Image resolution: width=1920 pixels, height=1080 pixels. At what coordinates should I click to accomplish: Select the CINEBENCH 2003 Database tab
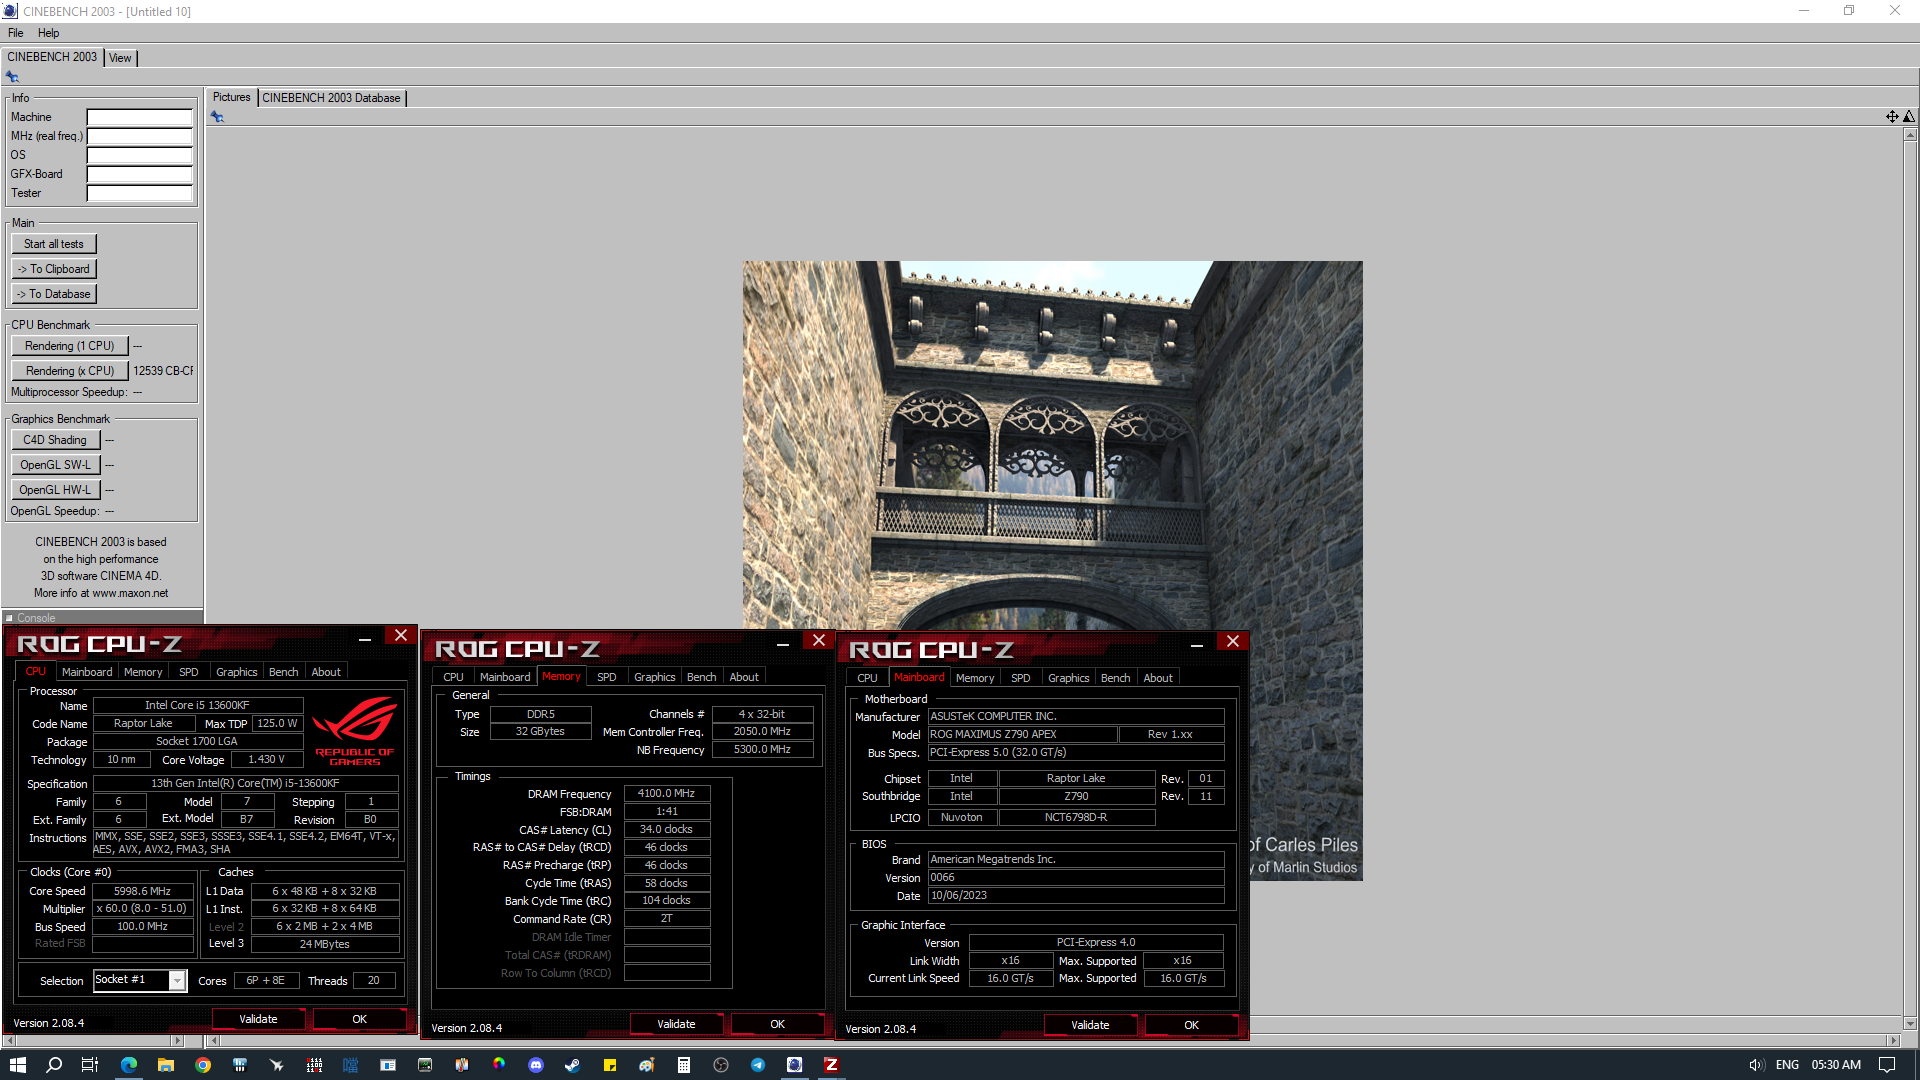pos(331,98)
